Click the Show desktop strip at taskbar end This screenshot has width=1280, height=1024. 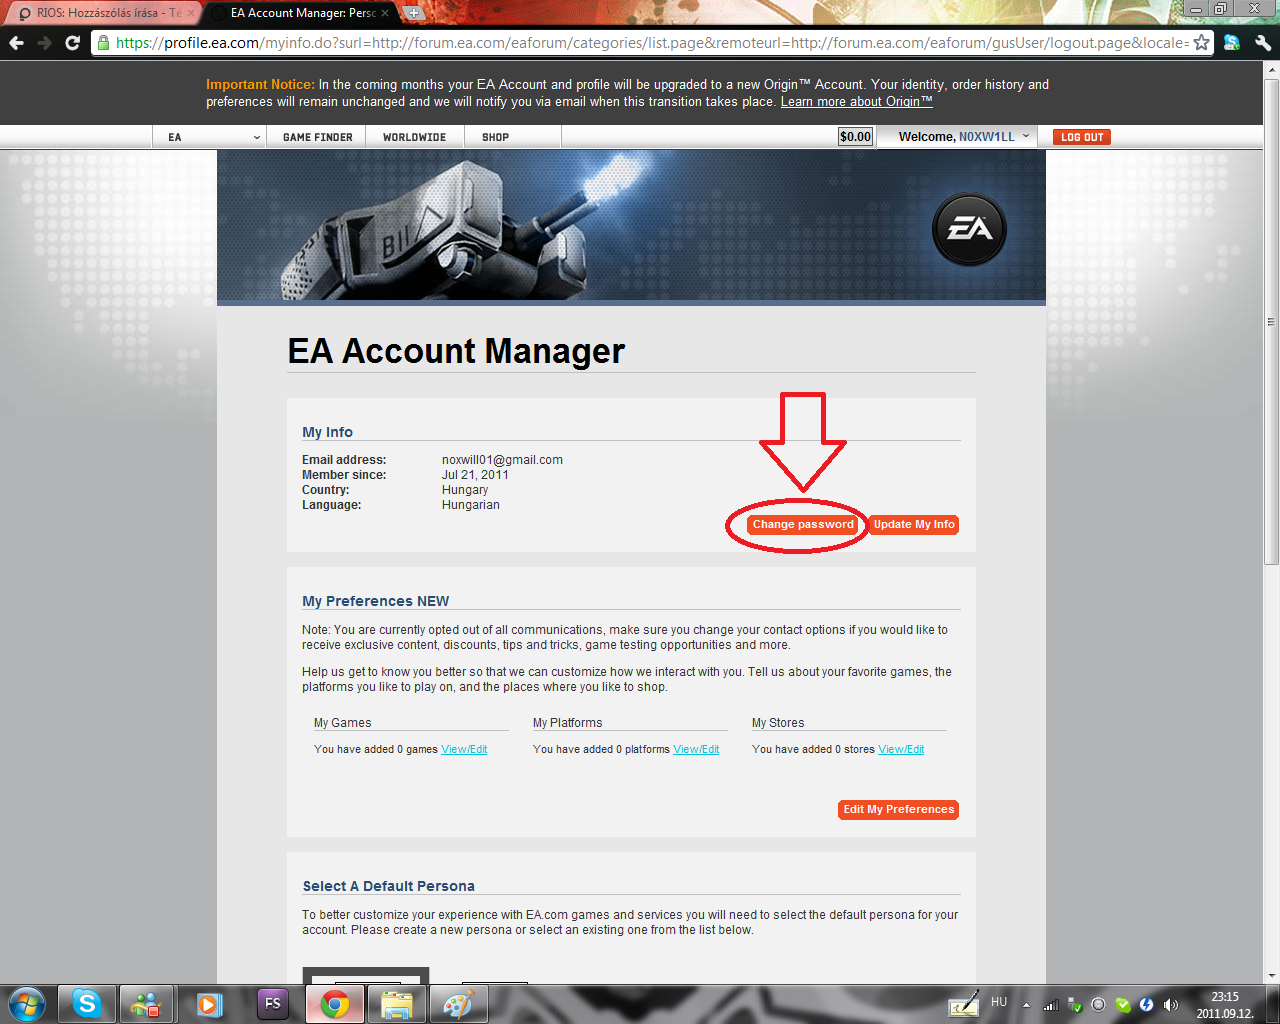(x=1272, y=1004)
